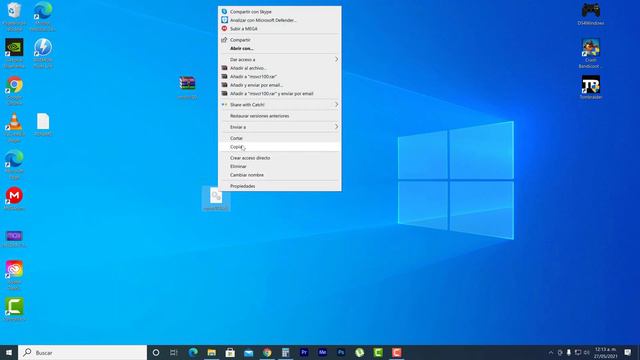Open the volume control in system tray
The width and height of the screenshot is (640, 360).
pyautogui.click(x=587, y=353)
